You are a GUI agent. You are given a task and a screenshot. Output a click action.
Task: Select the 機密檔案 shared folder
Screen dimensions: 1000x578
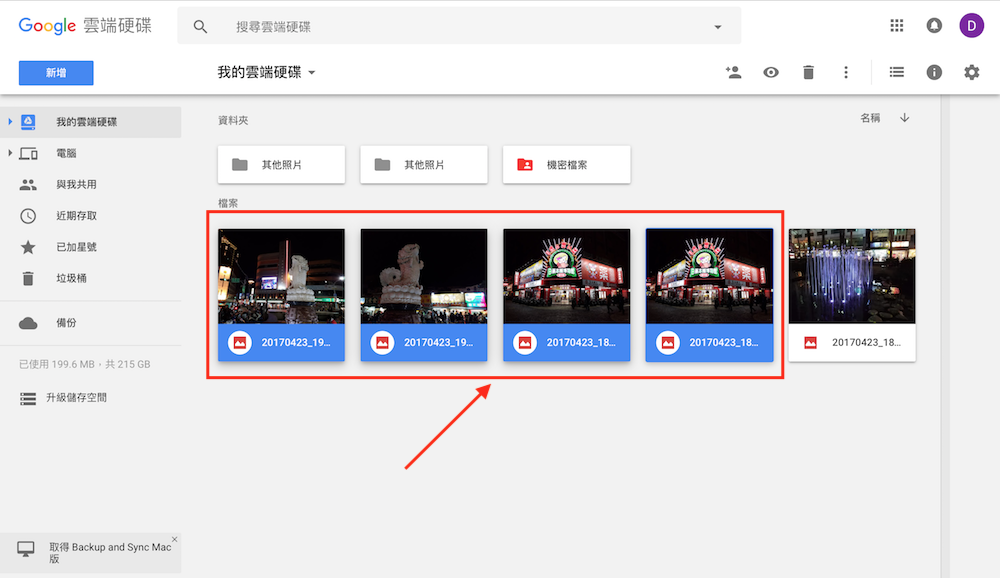[x=566, y=165]
